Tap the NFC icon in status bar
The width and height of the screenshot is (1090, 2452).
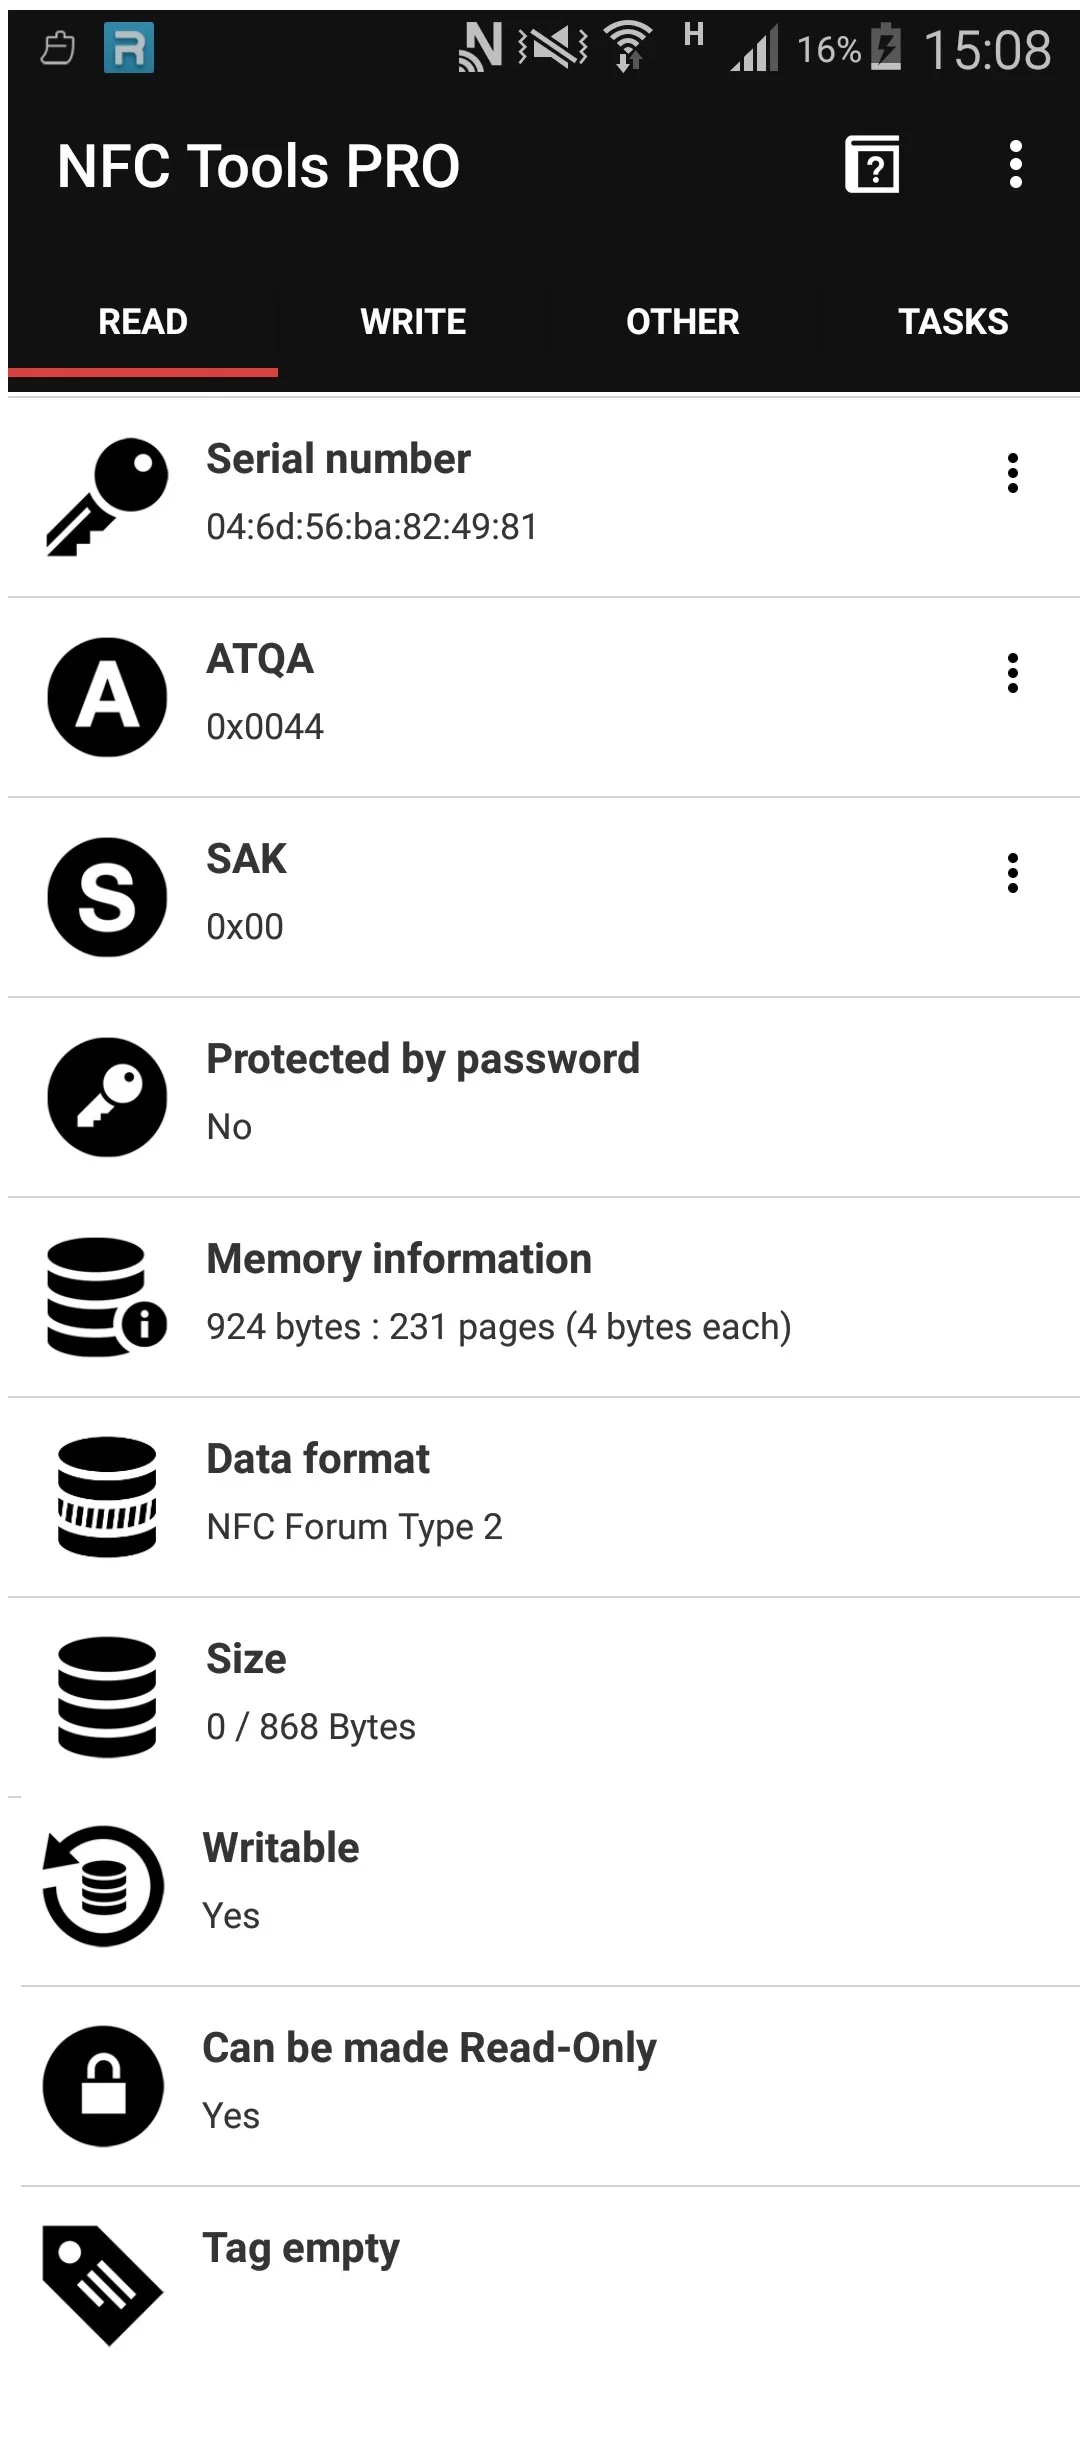pyautogui.click(x=480, y=47)
